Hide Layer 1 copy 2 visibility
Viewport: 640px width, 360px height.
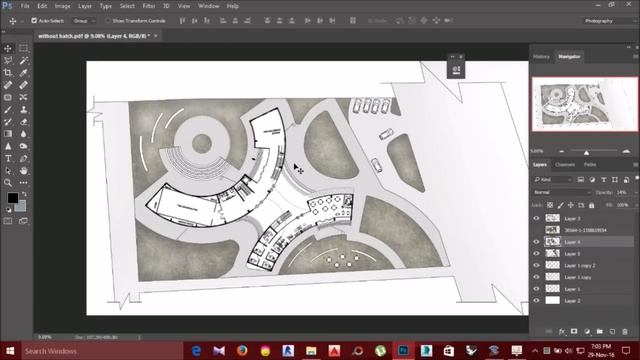coord(536,265)
